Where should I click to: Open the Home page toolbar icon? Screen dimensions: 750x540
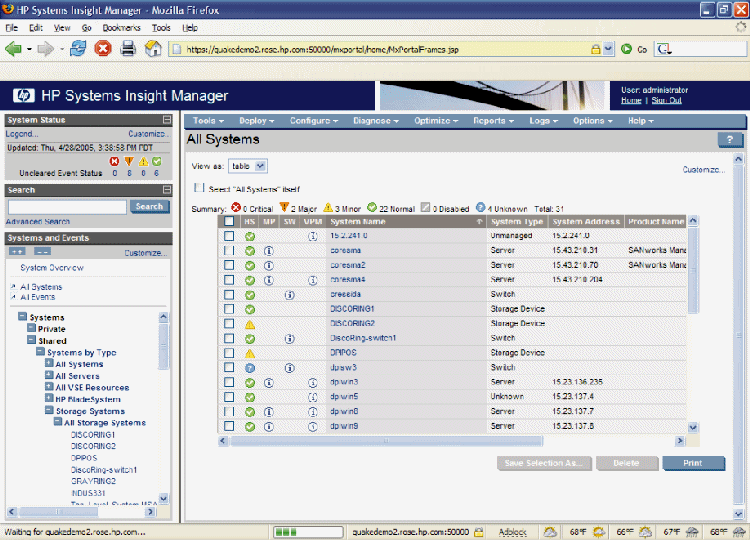[x=153, y=48]
